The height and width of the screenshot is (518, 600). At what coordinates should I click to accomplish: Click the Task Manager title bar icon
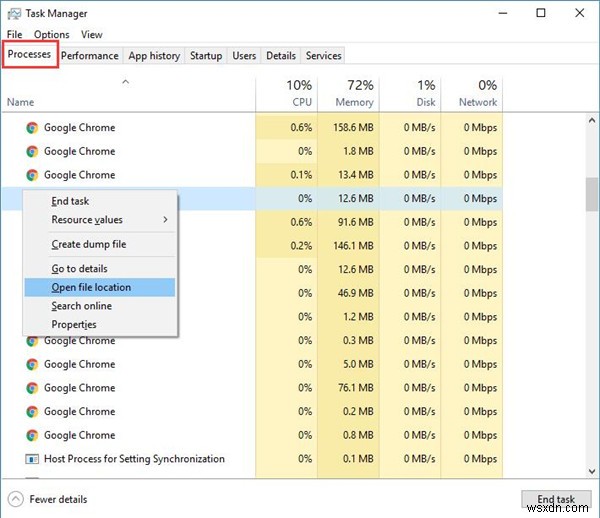(14, 14)
